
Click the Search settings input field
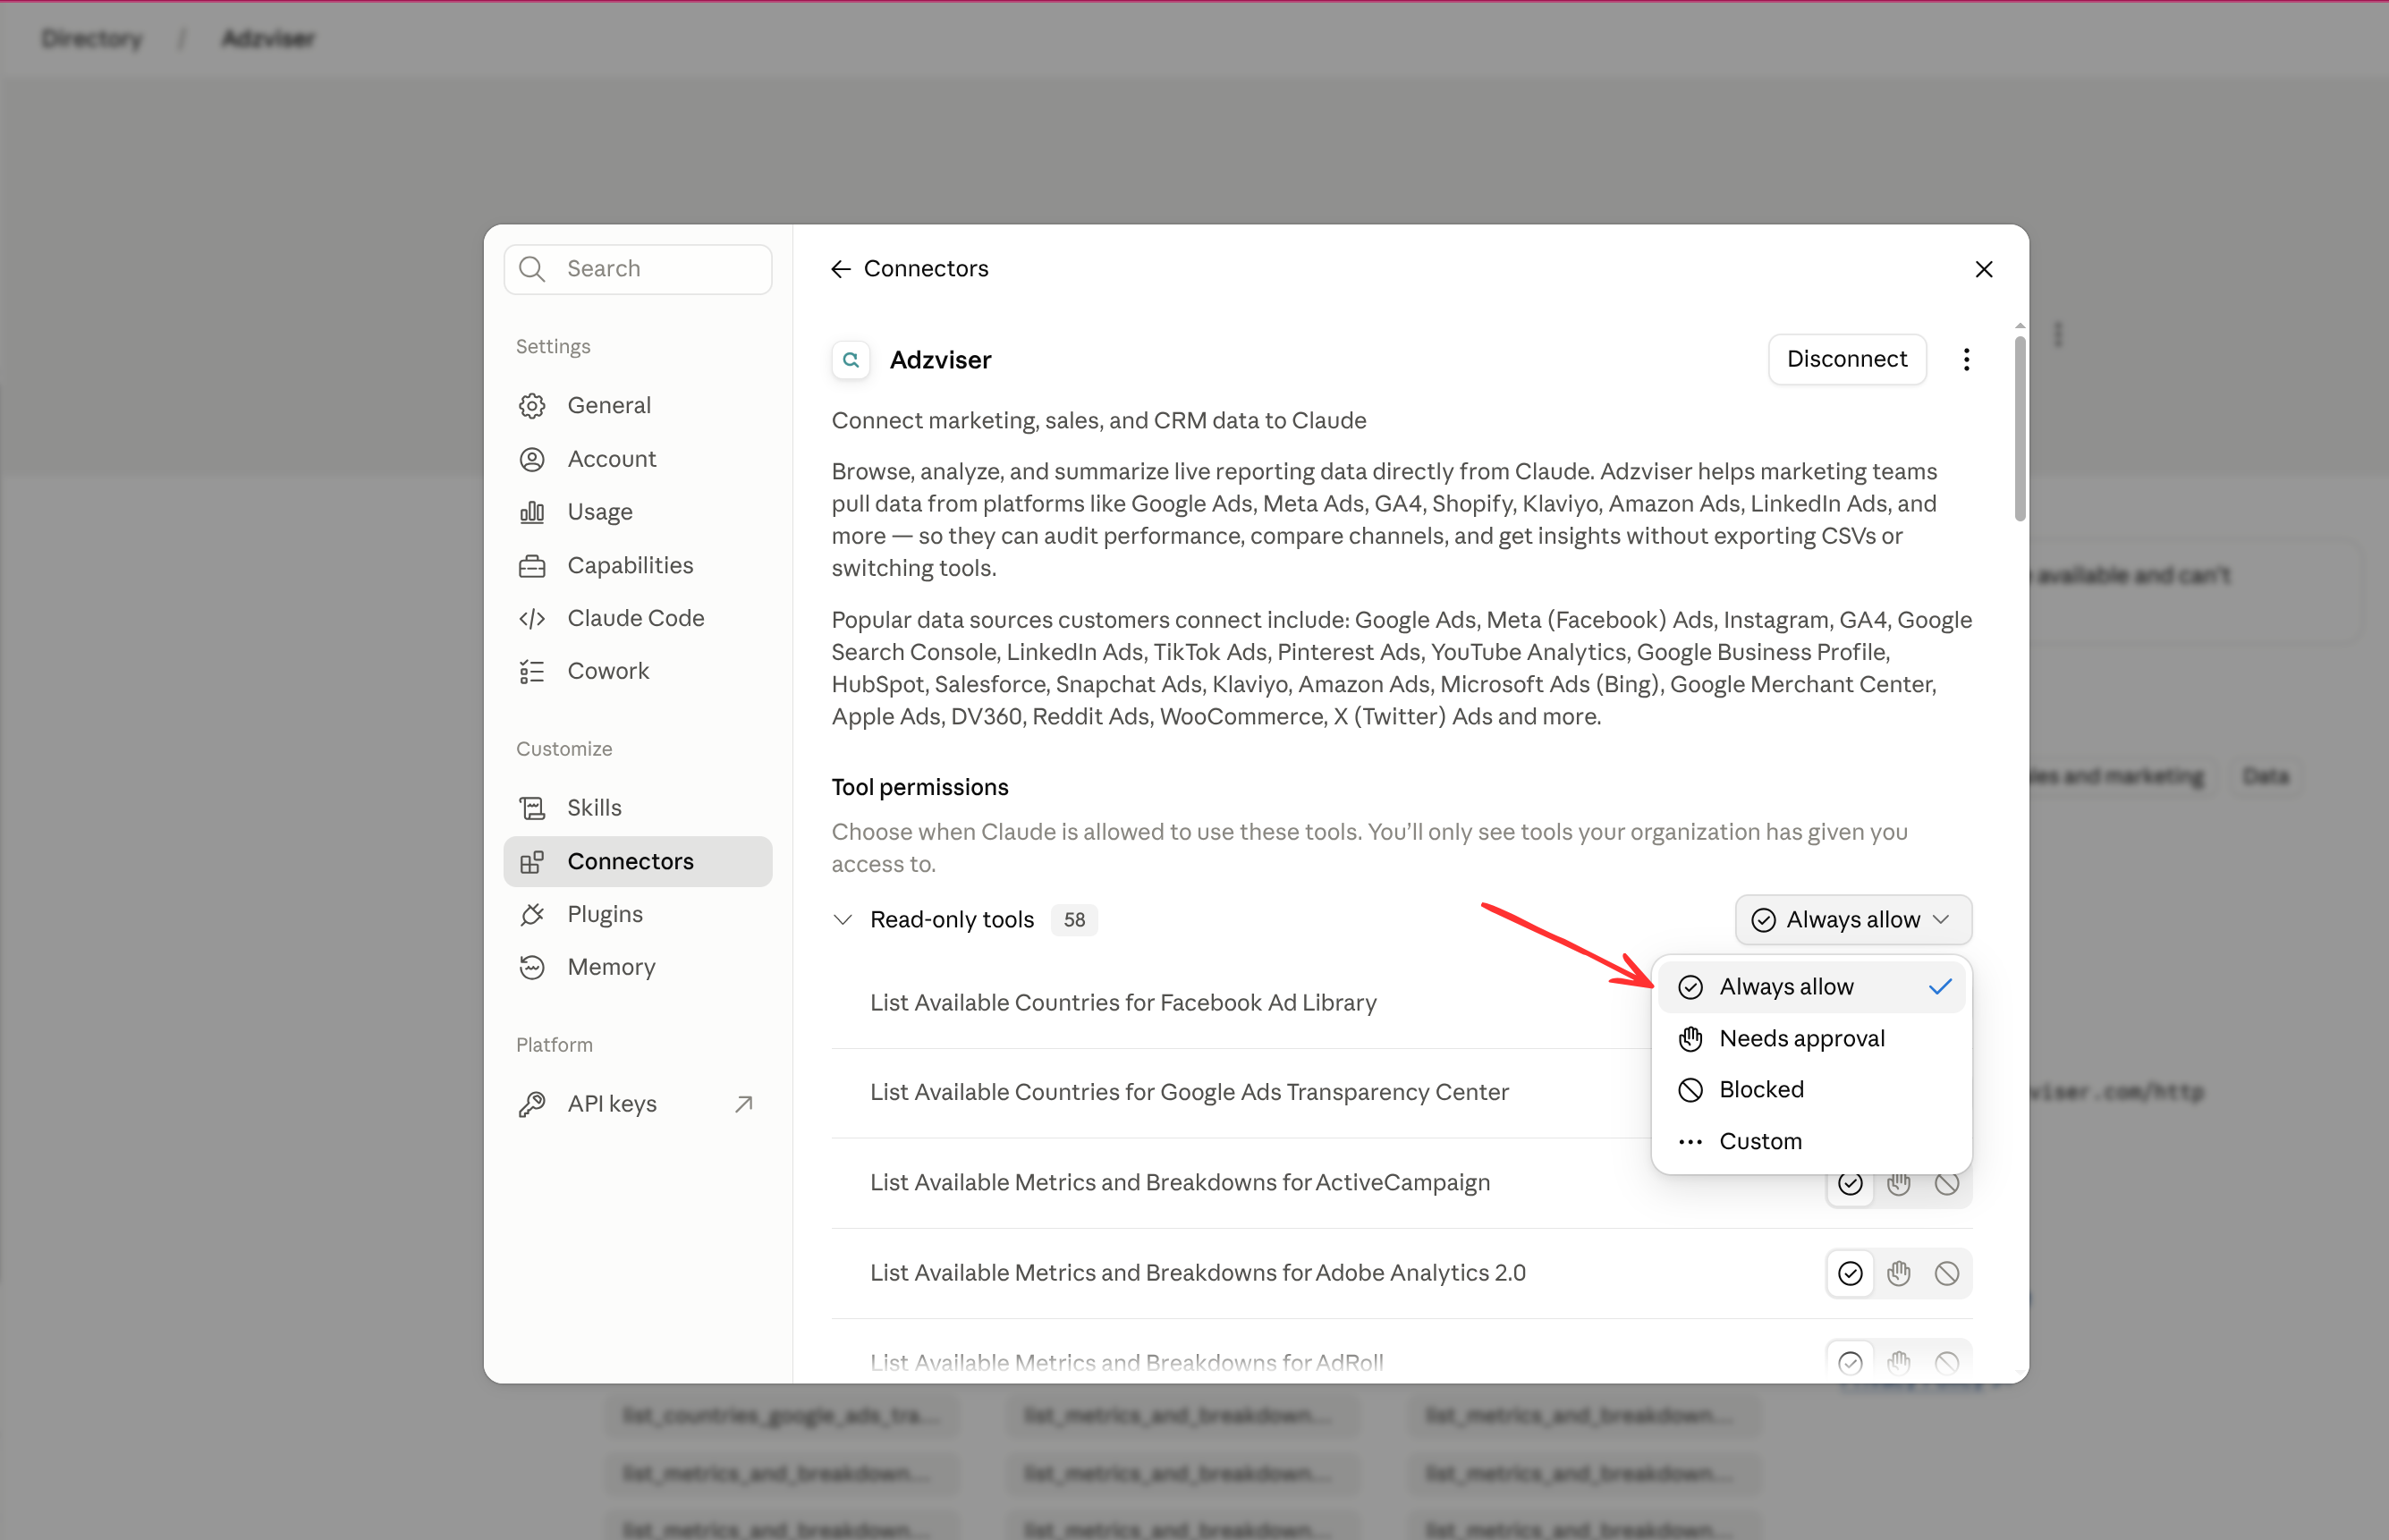click(638, 269)
